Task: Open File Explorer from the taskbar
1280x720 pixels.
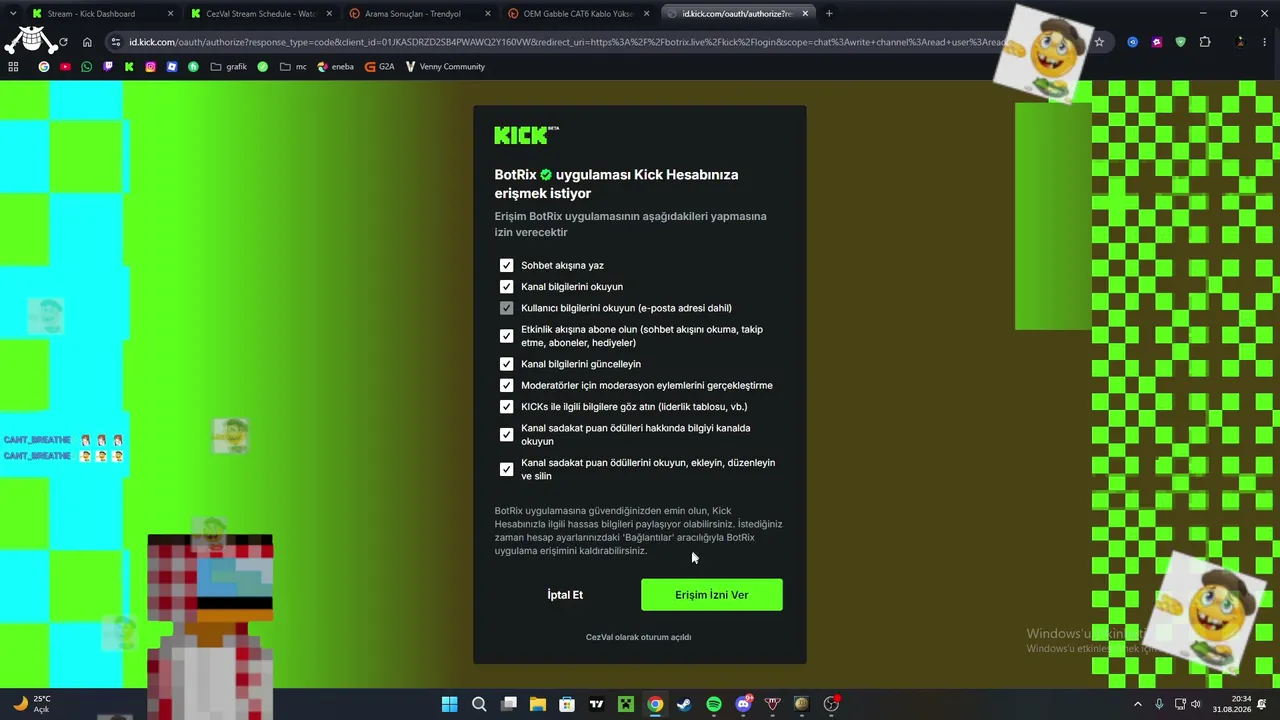Action: (x=538, y=704)
